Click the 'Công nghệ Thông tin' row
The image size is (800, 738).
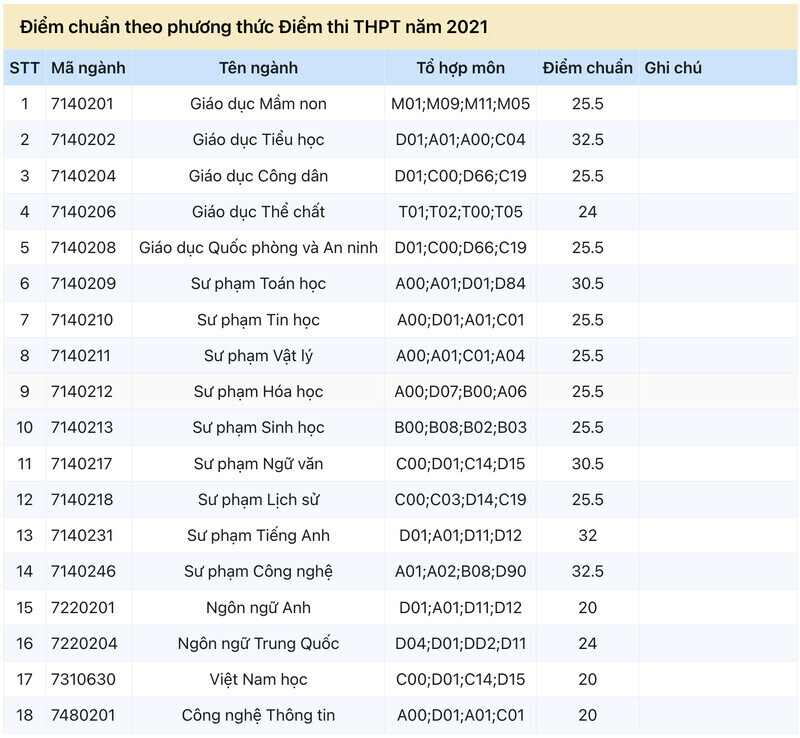(400, 715)
